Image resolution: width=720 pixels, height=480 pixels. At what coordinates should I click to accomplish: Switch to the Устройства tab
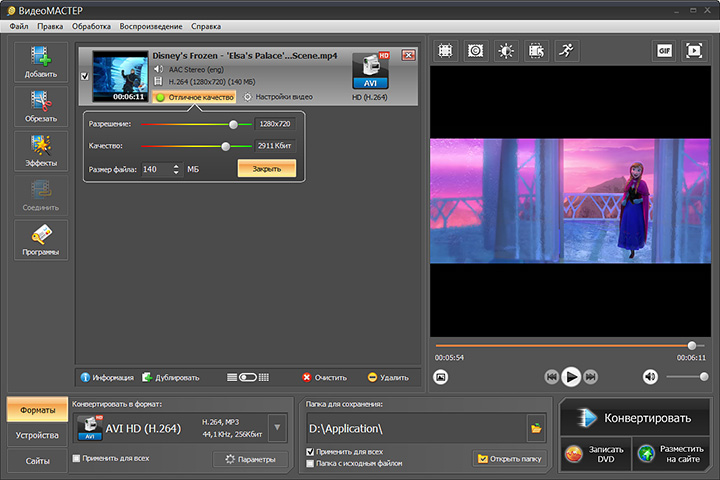click(37, 435)
